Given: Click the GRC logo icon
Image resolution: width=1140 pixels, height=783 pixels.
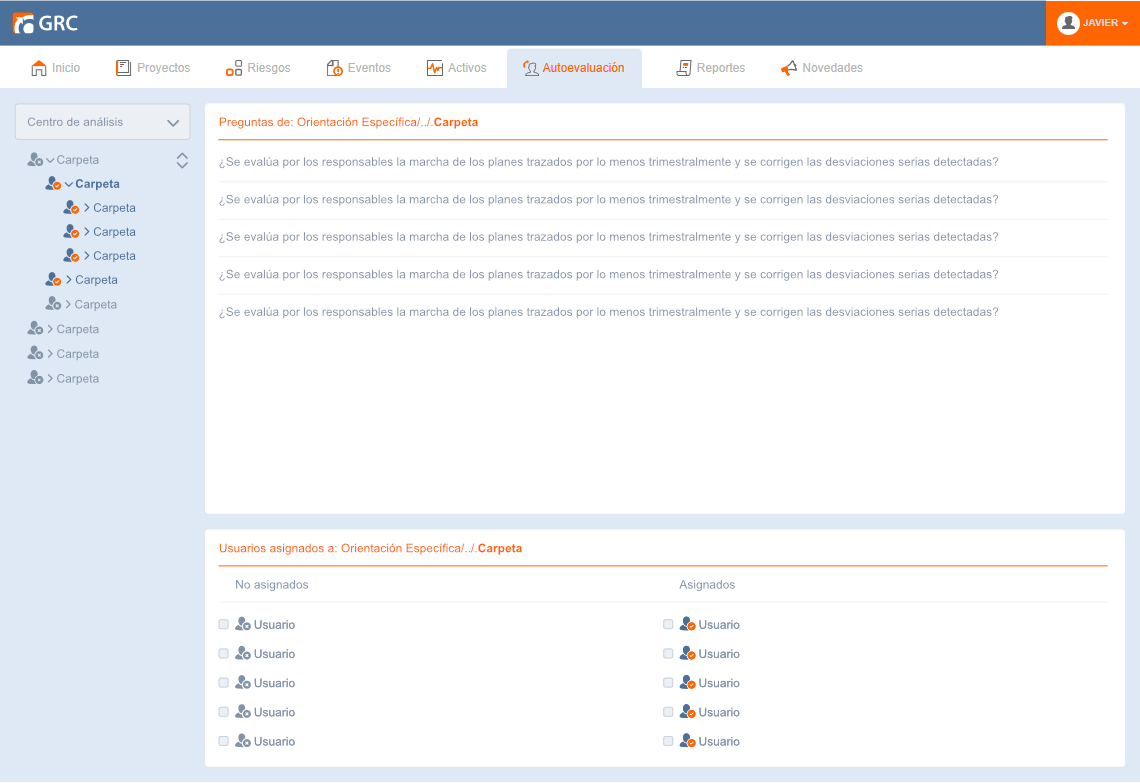Looking at the screenshot, I should pyautogui.click(x=23, y=23).
